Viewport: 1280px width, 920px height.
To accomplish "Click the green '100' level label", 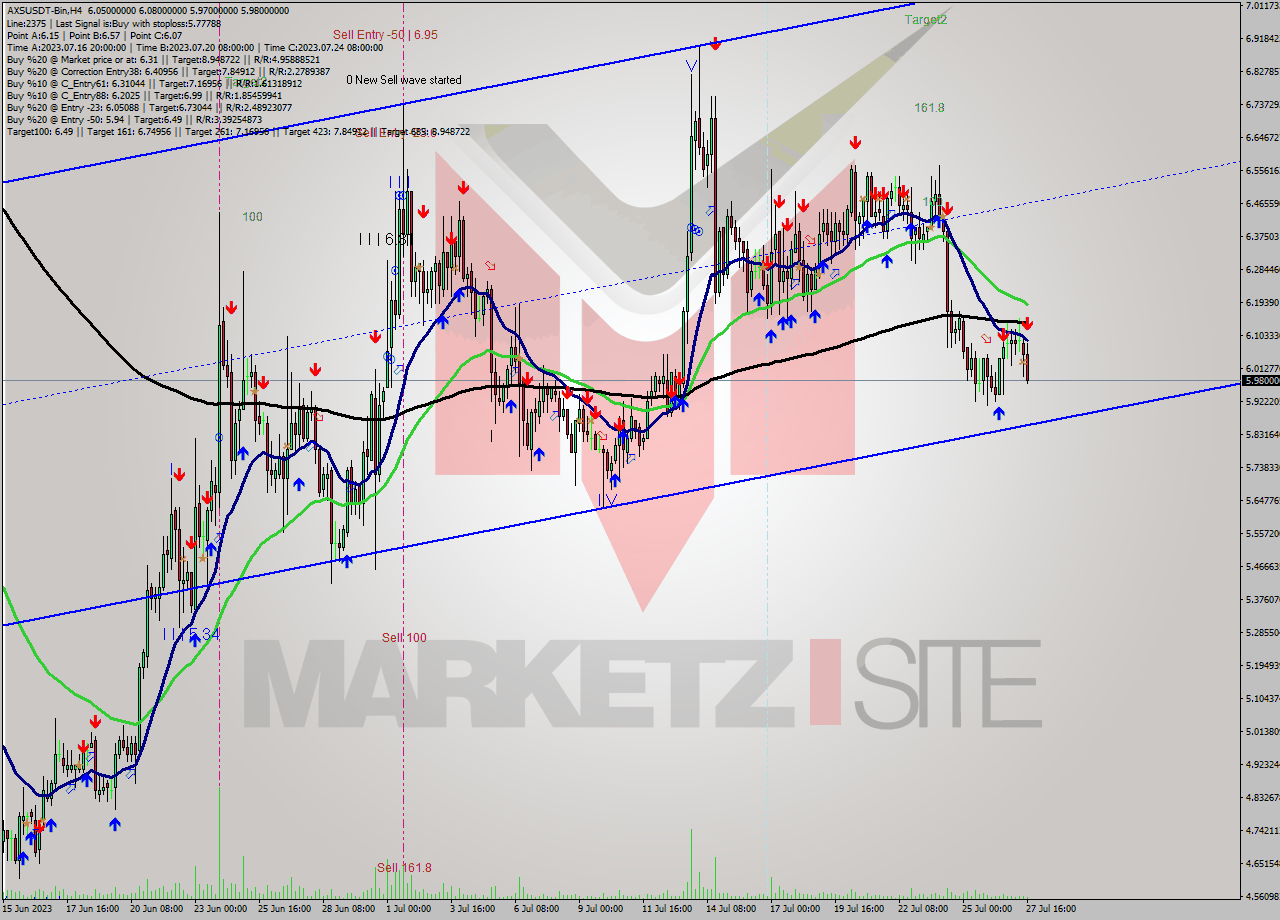I will tap(252, 216).
